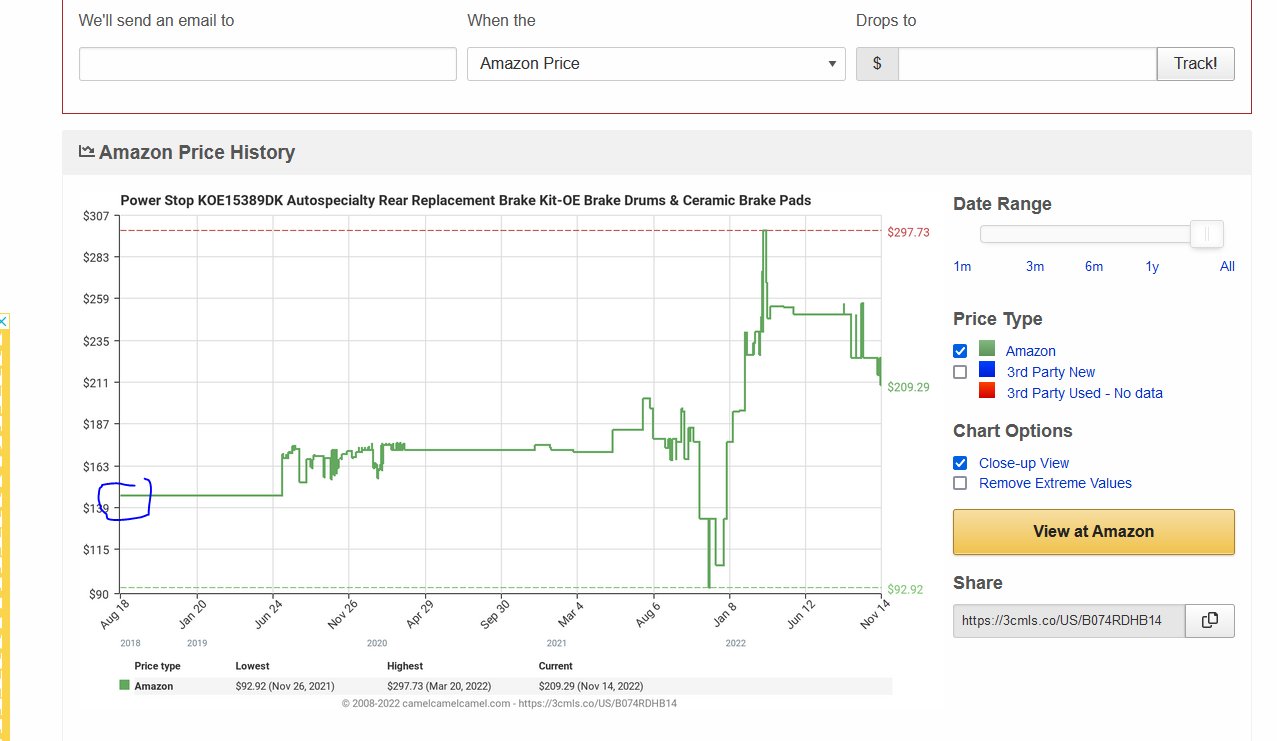Click the "Chart Options" section heading
1277x741 pixels.
[x=1013, y=431]
